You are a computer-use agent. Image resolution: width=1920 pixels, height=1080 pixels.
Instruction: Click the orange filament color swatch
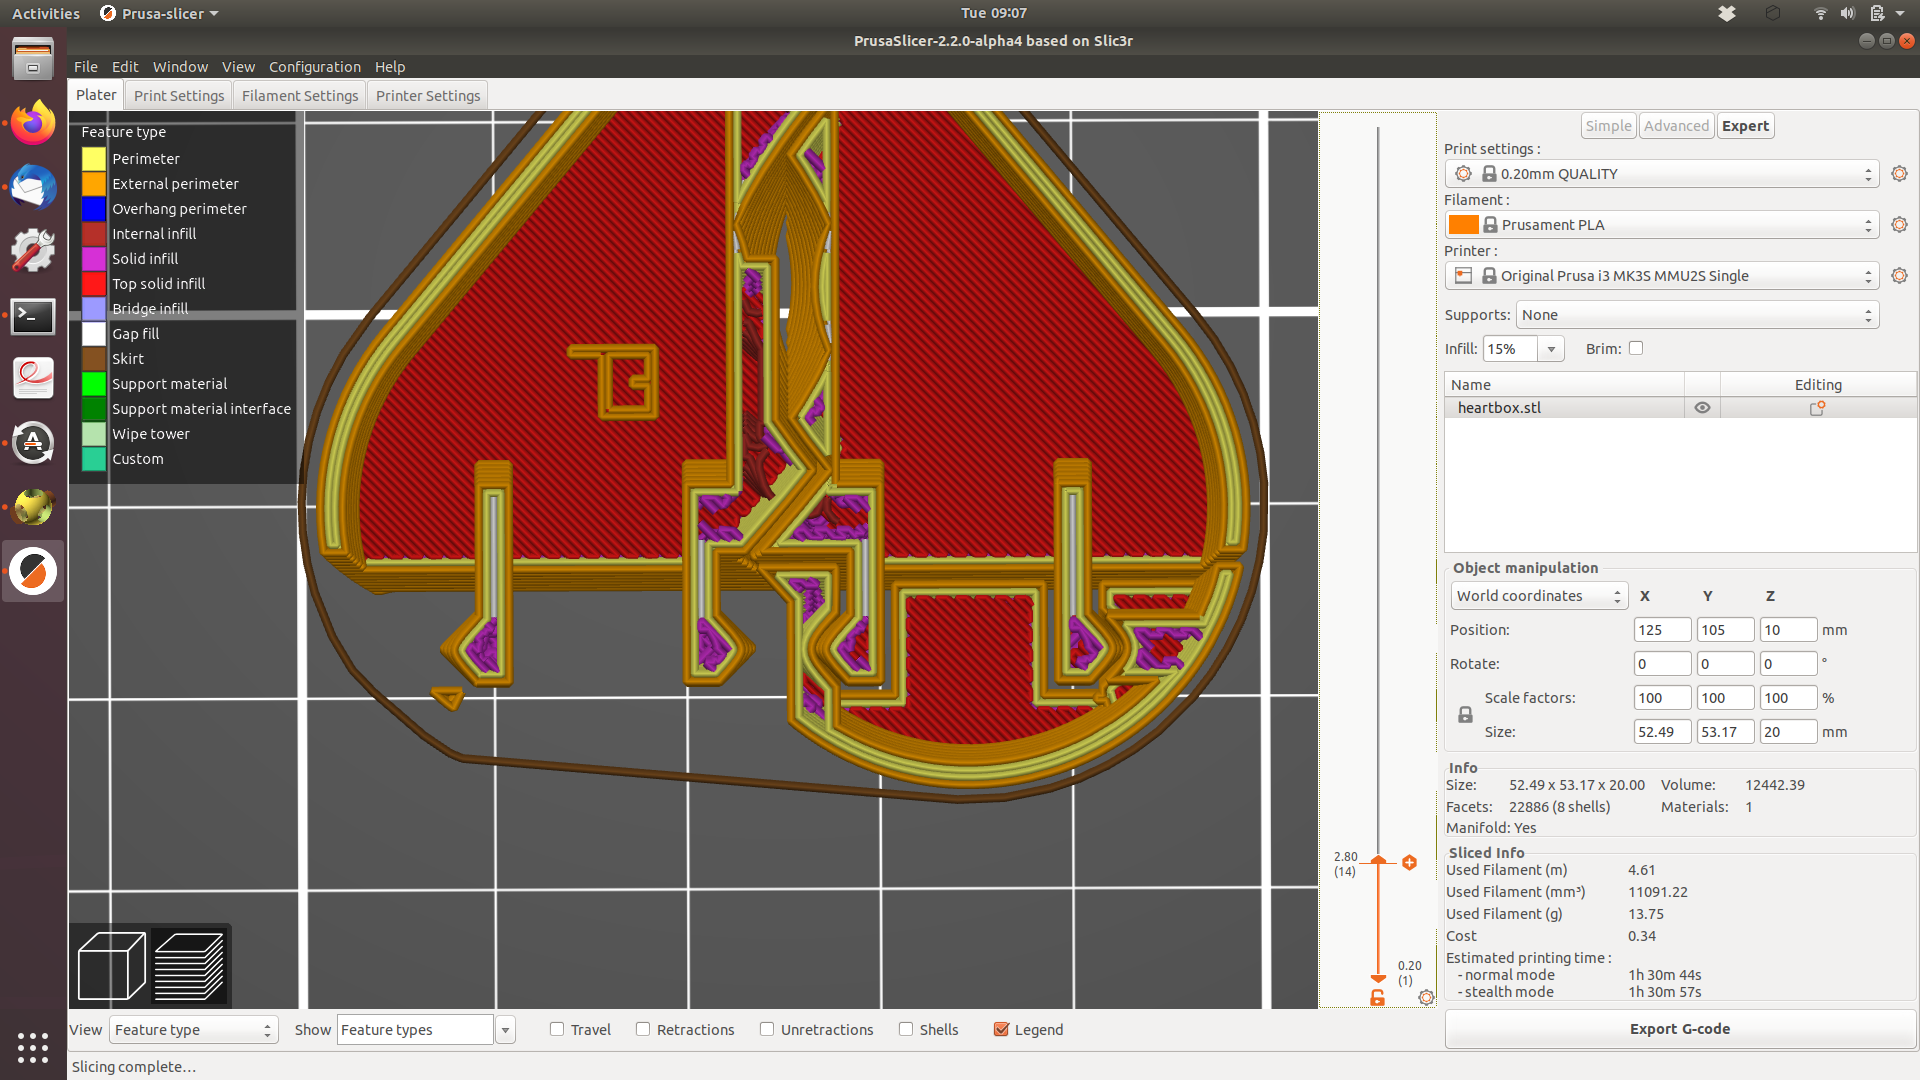(1463, 225)
